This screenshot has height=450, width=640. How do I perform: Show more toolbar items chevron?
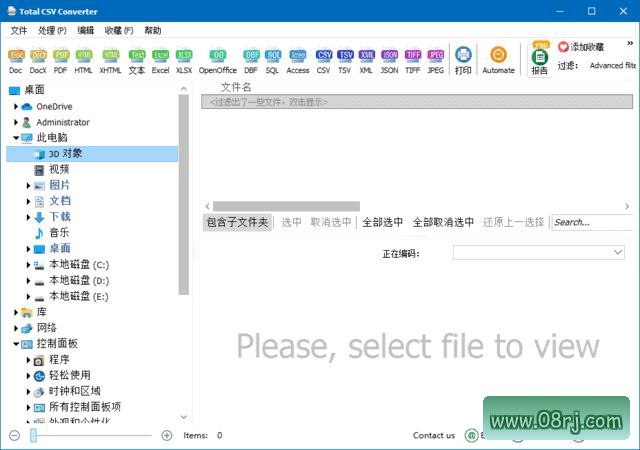tap(630, 43)
